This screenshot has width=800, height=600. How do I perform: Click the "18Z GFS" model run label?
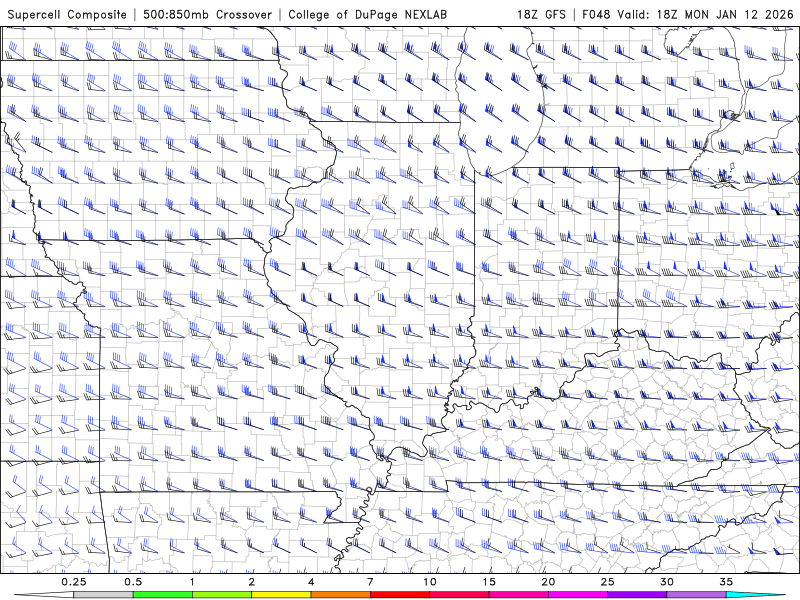coord(541,14)
